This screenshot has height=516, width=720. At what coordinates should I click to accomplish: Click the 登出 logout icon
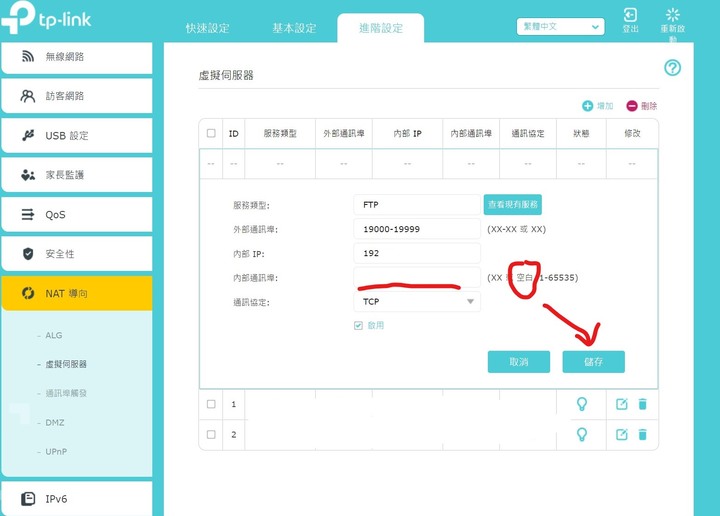click(630, 15)
